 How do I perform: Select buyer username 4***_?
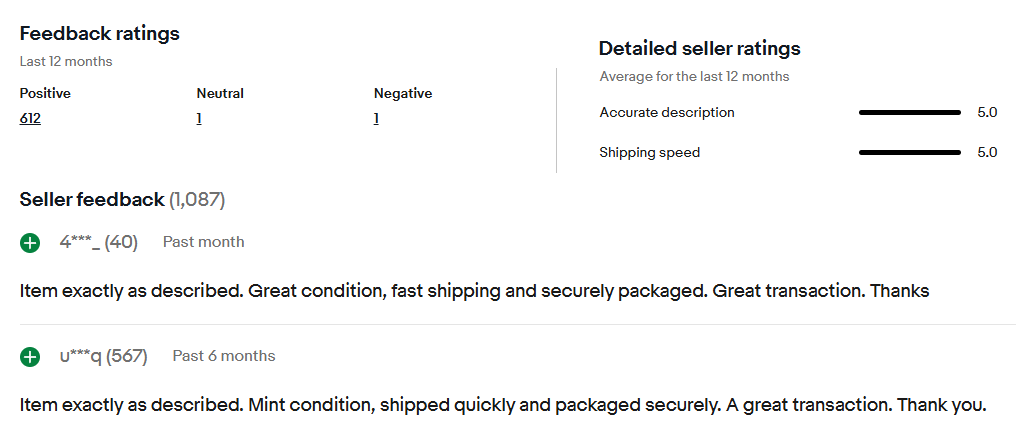click(x=79, y=242)
